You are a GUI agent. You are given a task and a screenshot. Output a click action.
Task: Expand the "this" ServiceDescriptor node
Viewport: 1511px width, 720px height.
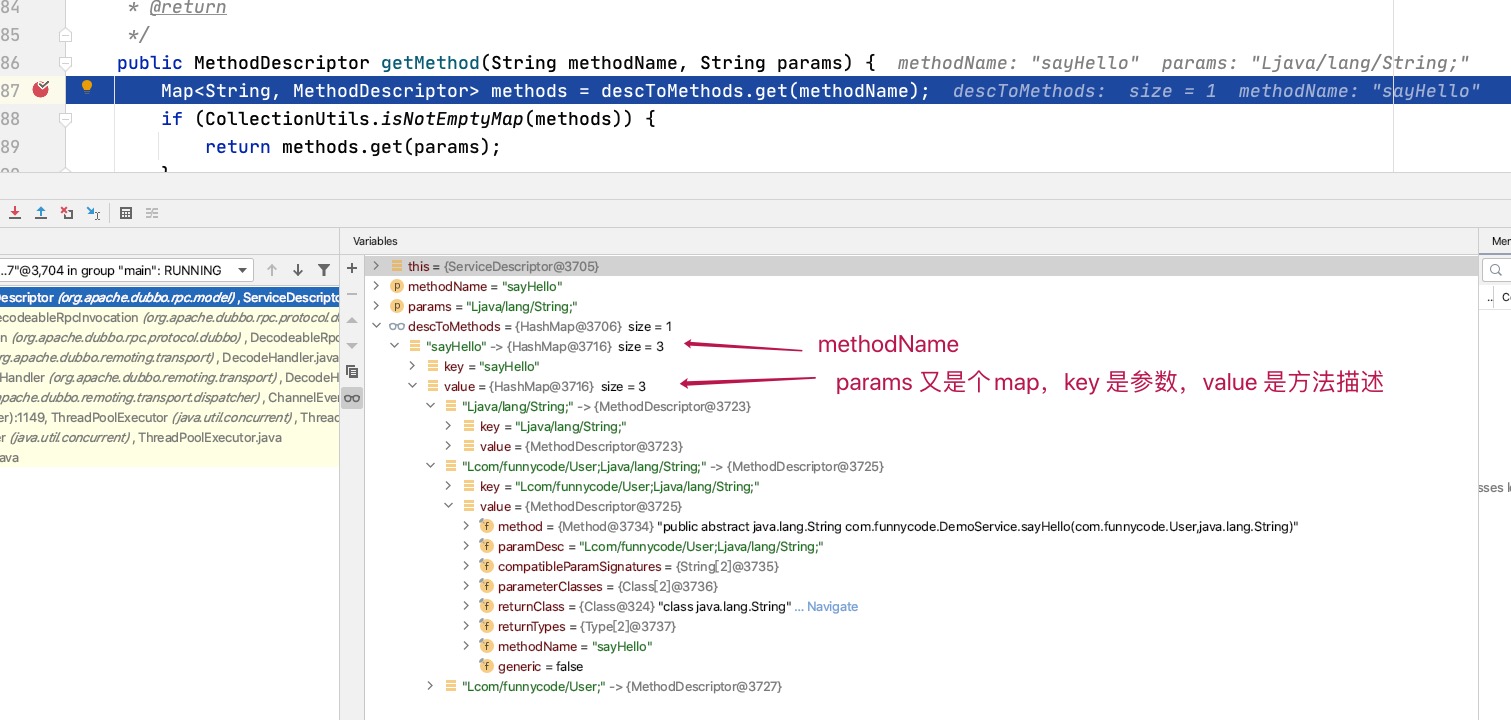(x=377, y=266)
